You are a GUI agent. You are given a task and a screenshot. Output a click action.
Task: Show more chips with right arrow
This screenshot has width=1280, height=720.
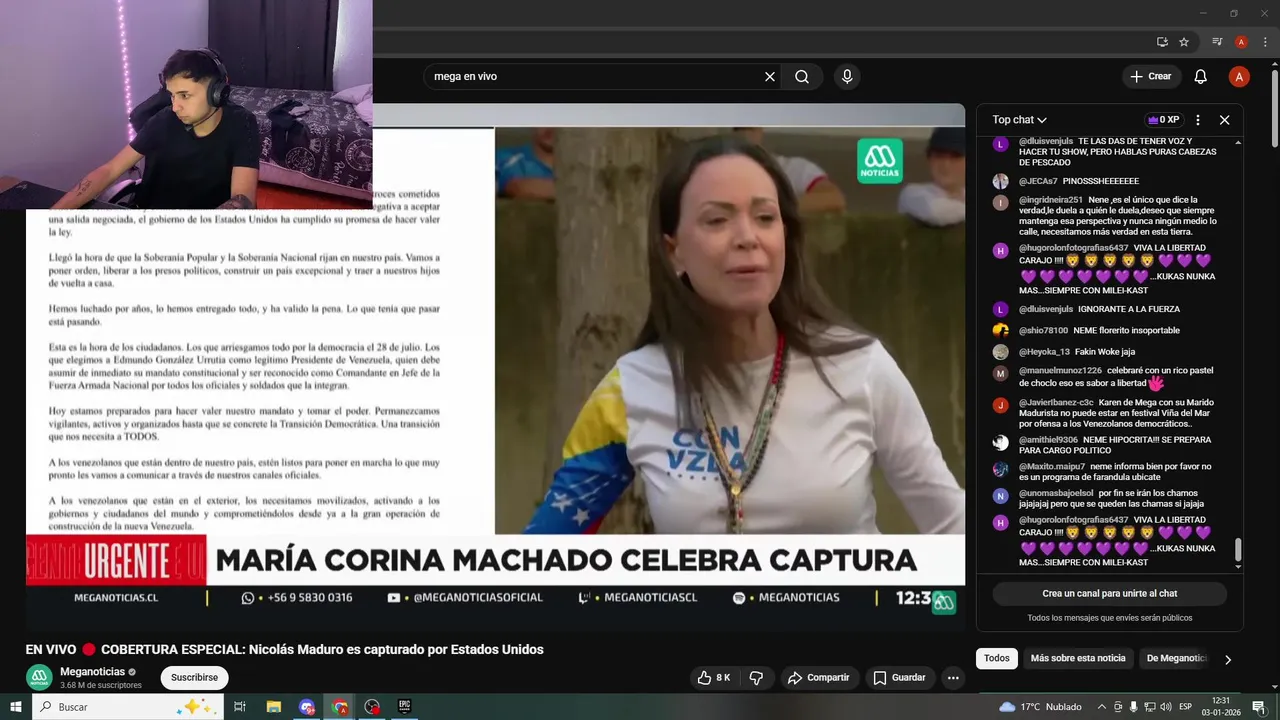[x=1228, y=659]
